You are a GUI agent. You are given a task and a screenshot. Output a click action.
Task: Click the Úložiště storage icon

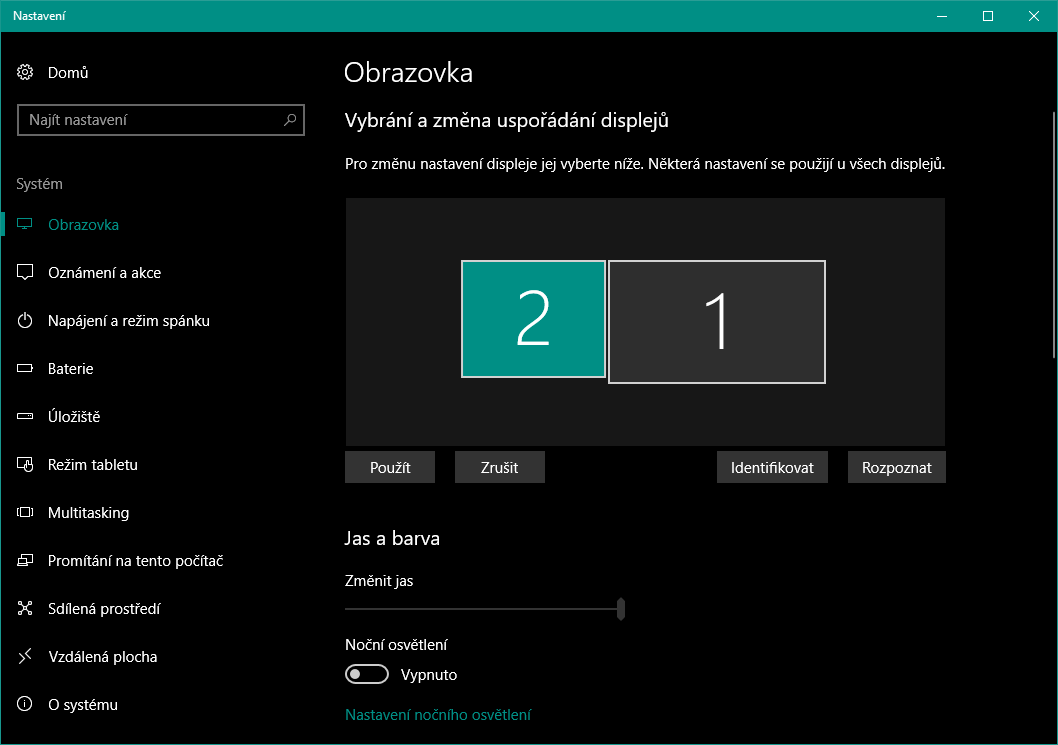pos(26,417)
